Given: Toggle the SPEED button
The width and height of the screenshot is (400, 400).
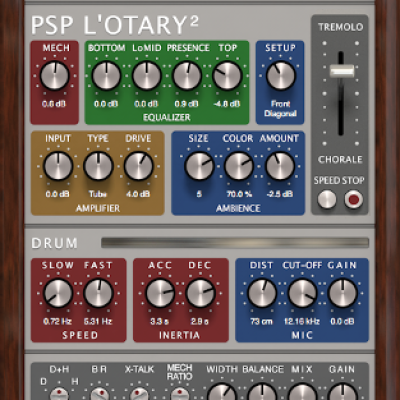Looking at the screenshot, I should (327, 199).
